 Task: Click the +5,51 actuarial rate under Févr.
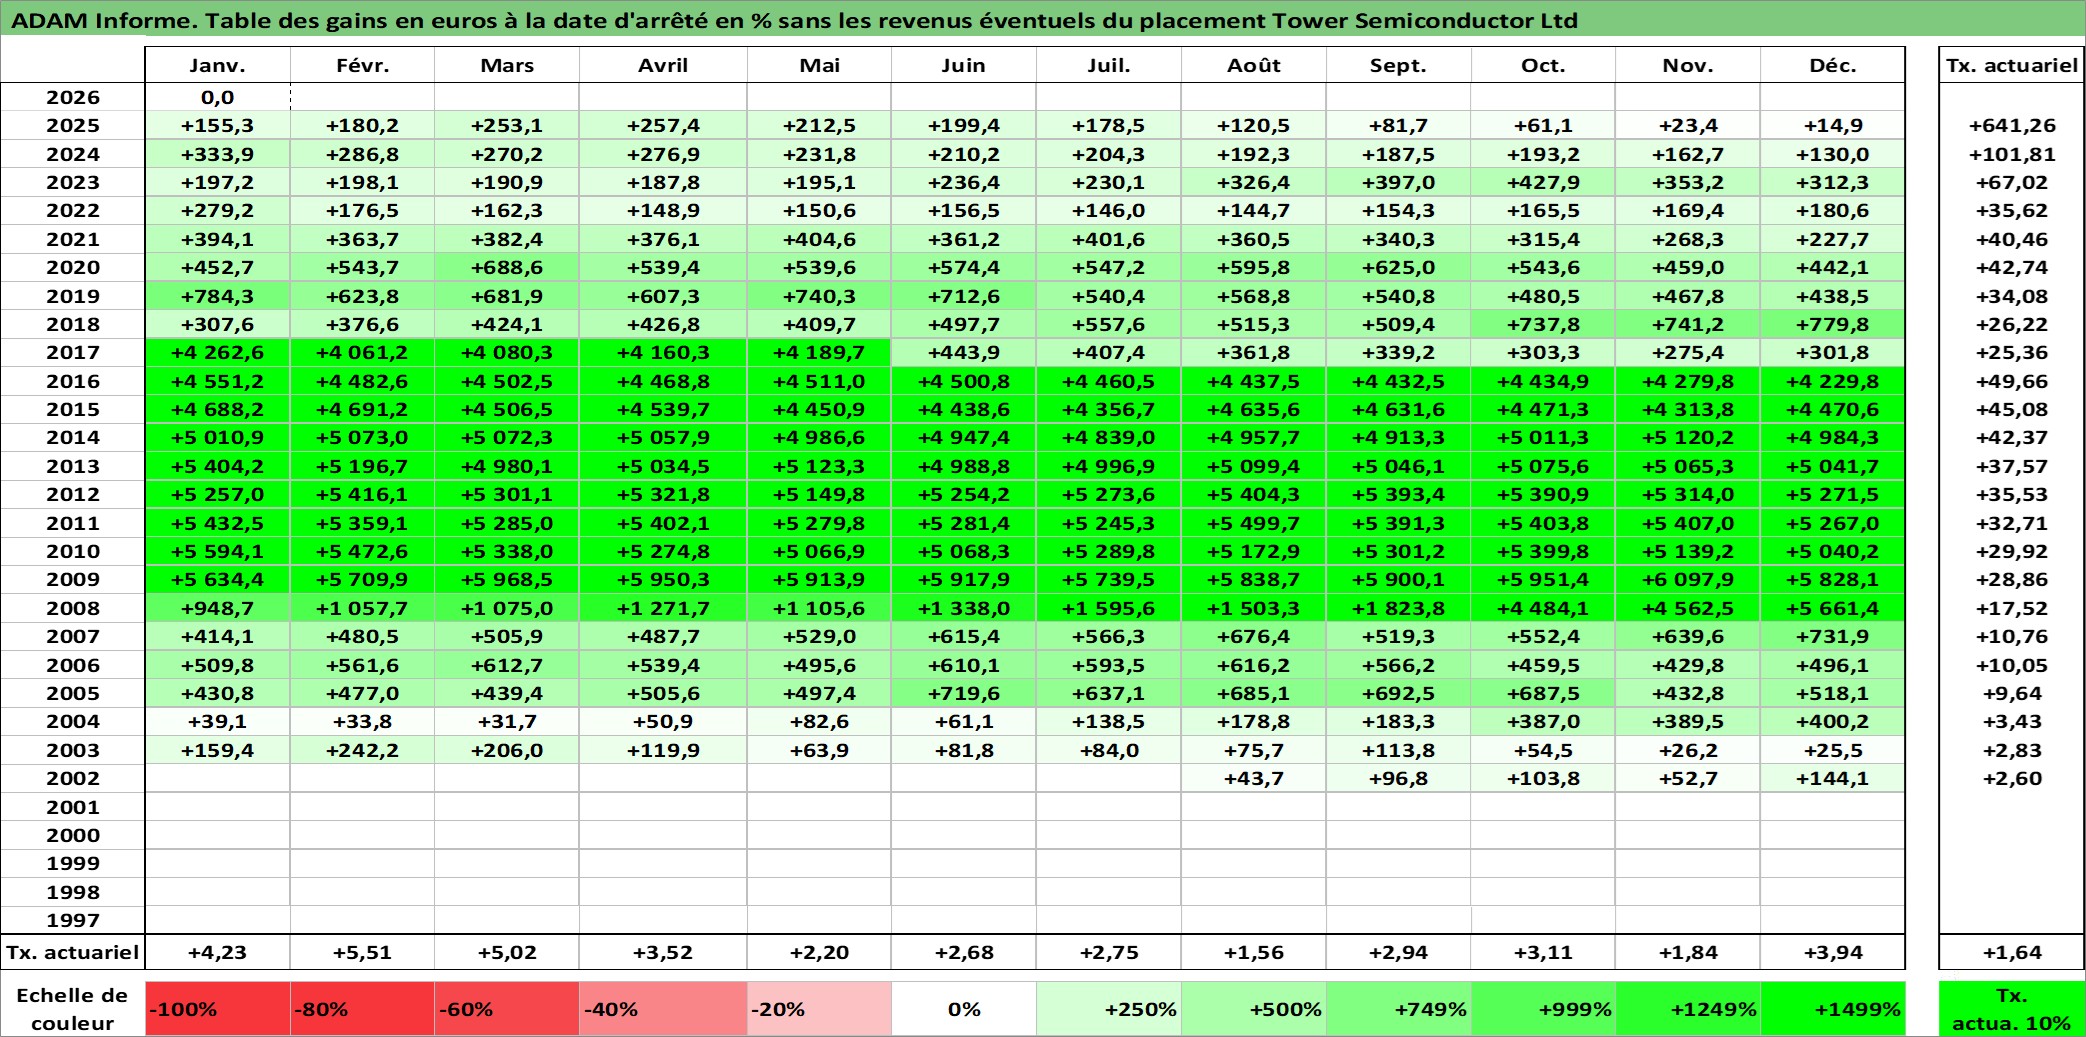[x=362, y=952]
